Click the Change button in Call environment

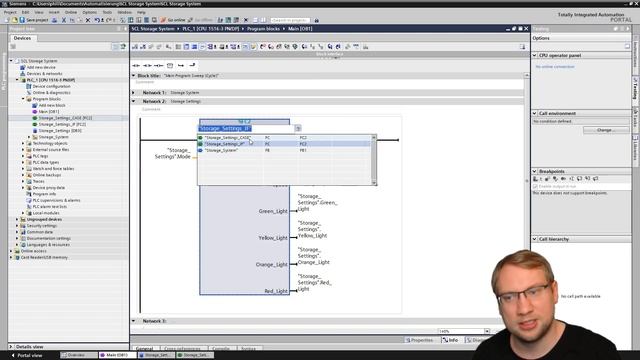[x=606, y=130]
